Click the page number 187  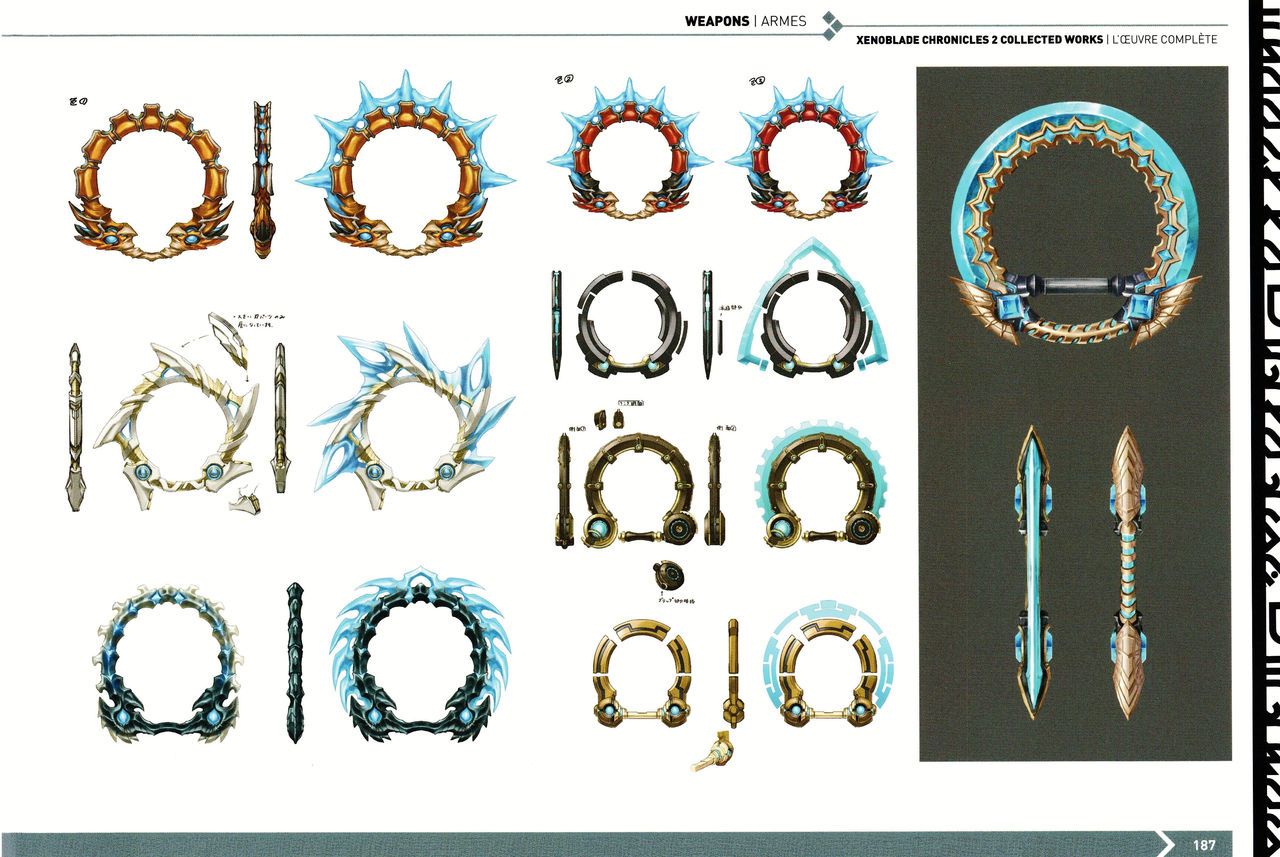coord(1204,843)
